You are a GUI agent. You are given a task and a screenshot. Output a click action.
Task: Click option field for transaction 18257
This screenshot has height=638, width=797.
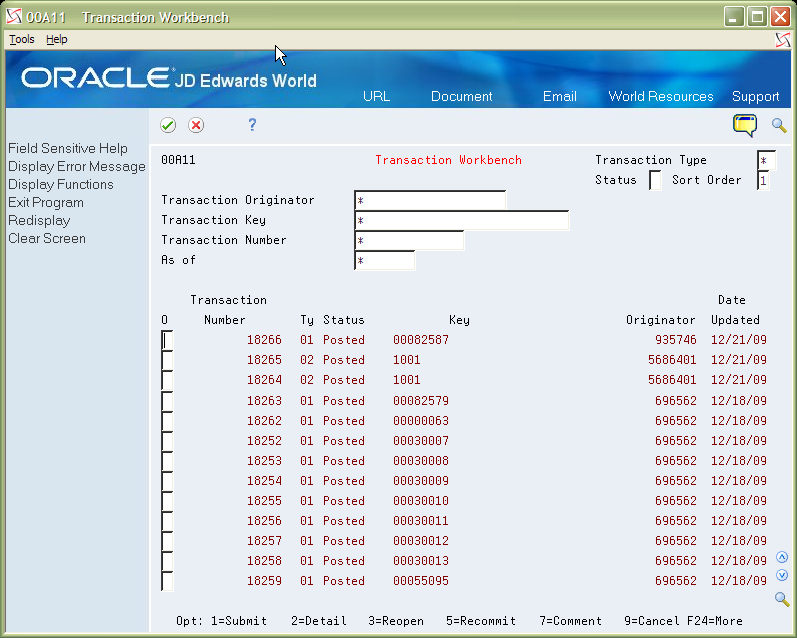167,541
